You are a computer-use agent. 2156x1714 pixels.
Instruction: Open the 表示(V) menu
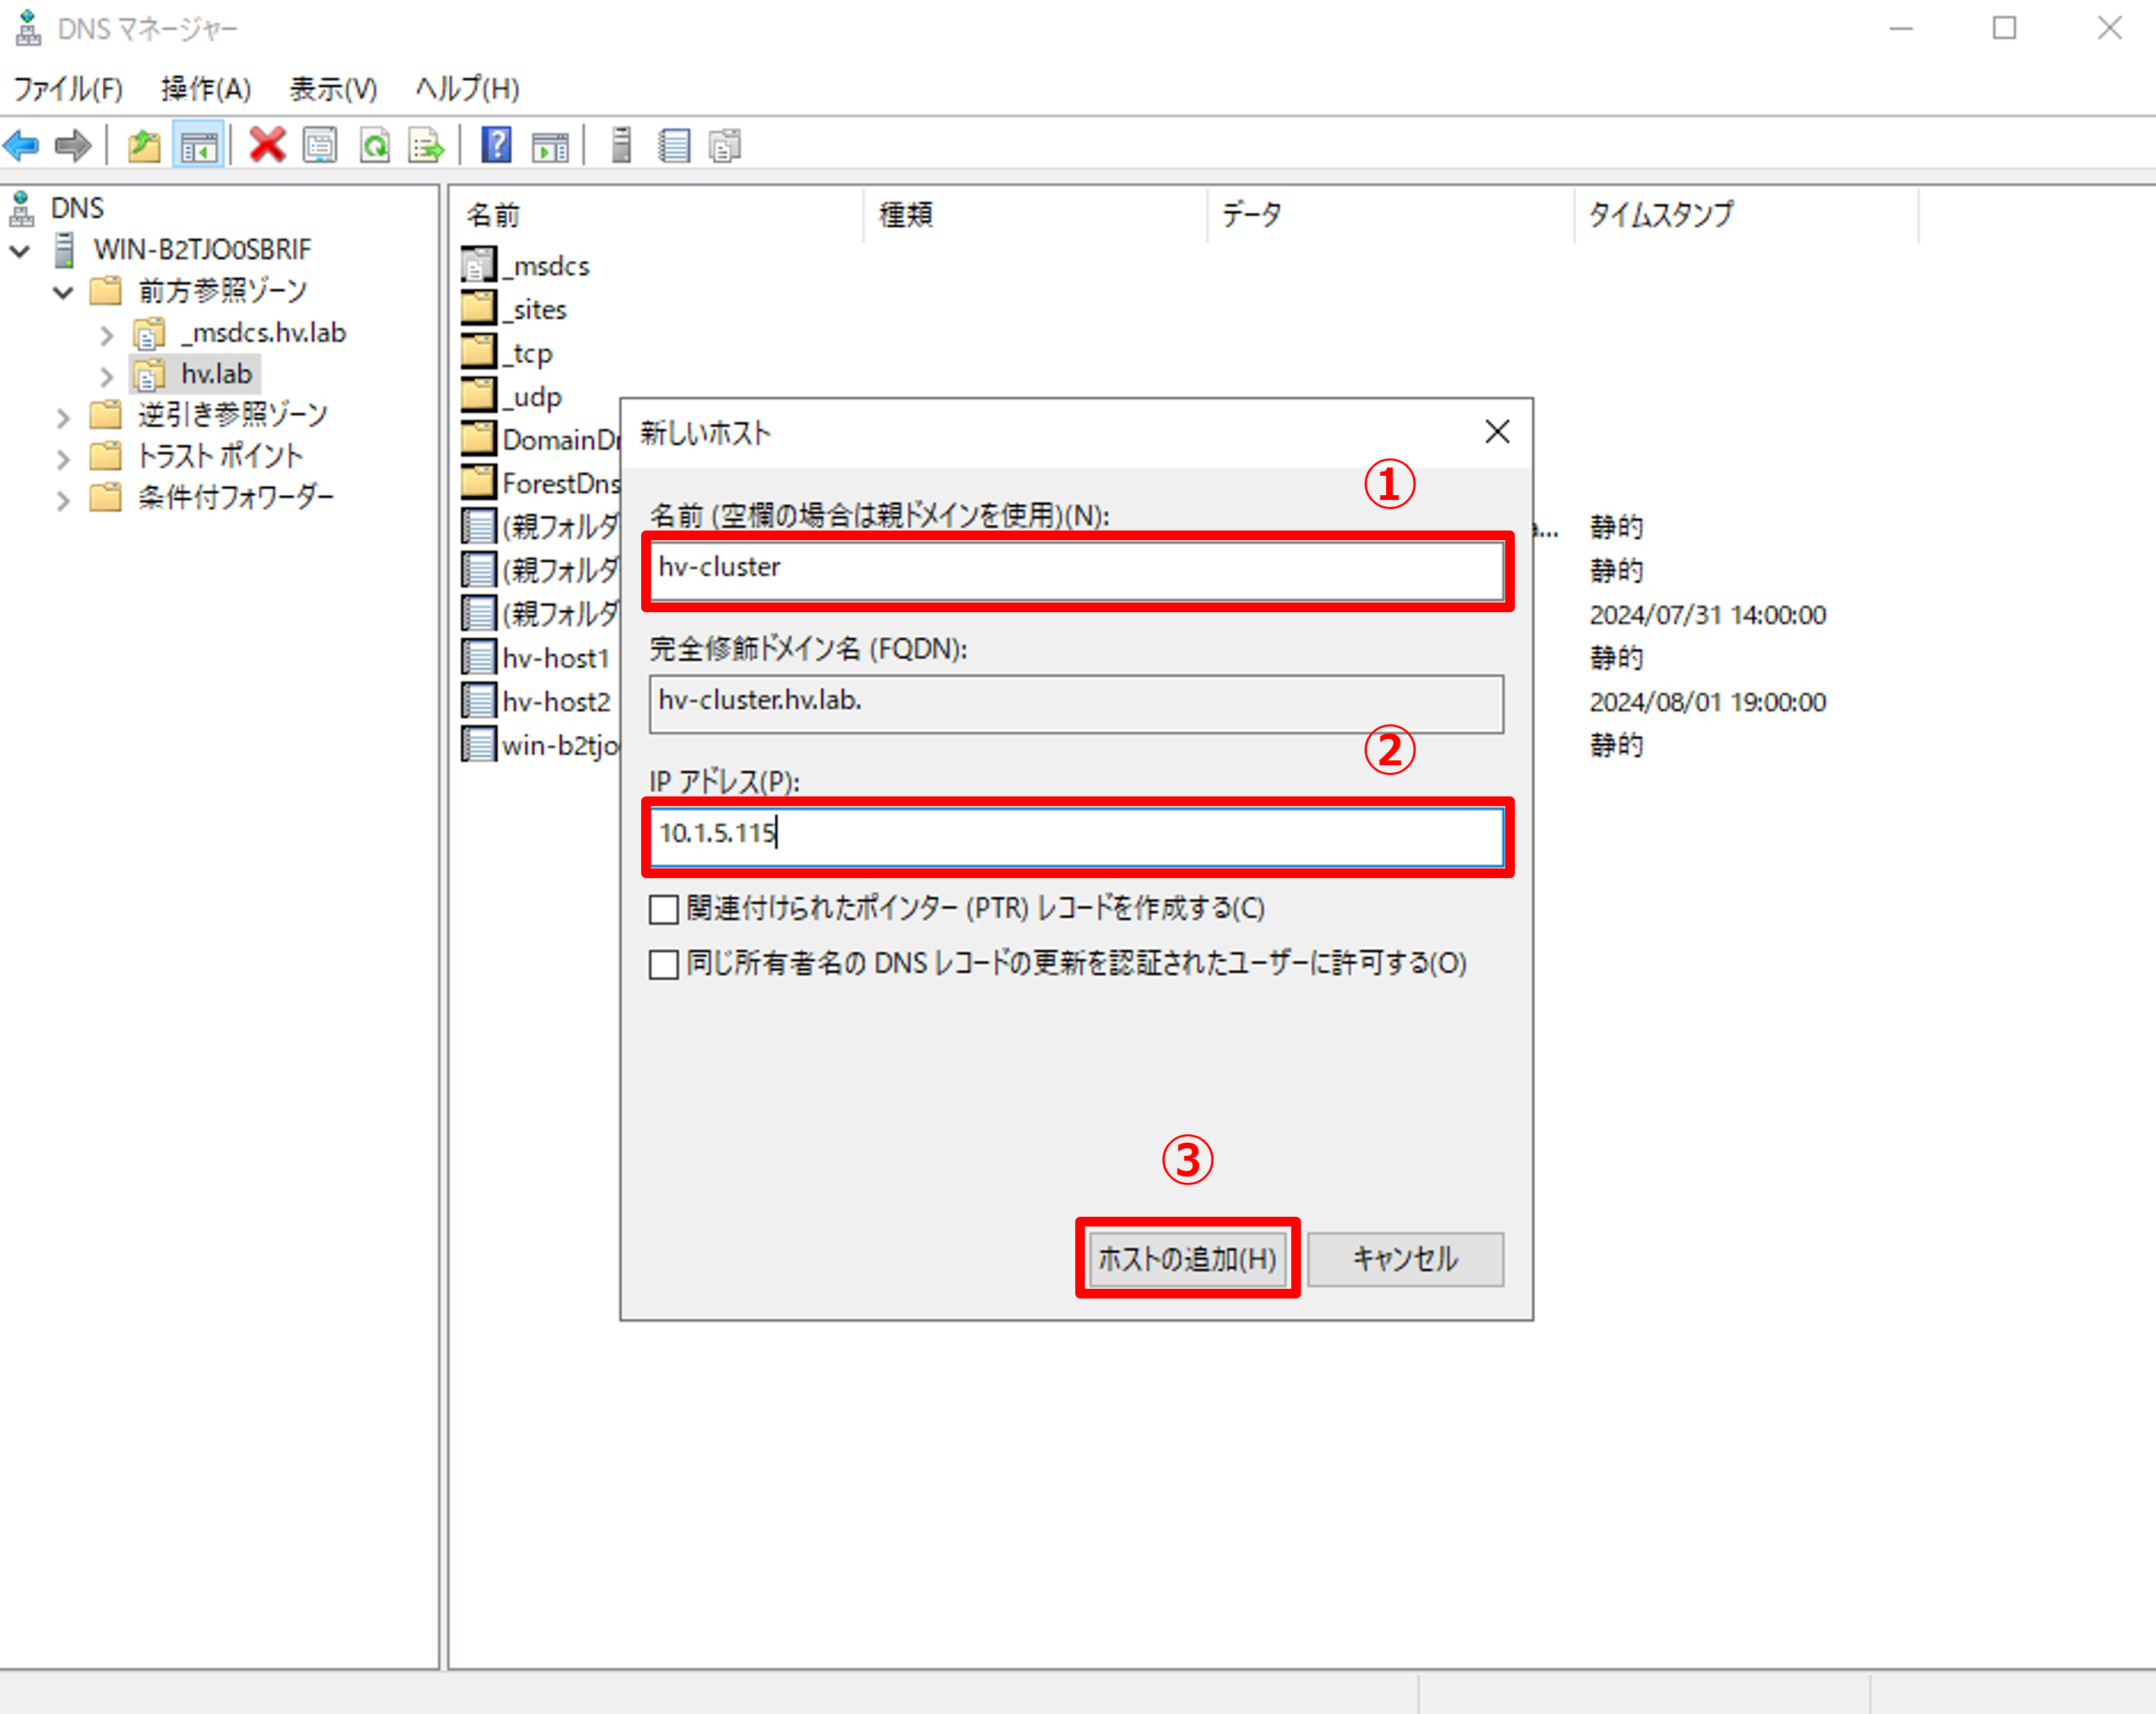(x=334, y=89)
